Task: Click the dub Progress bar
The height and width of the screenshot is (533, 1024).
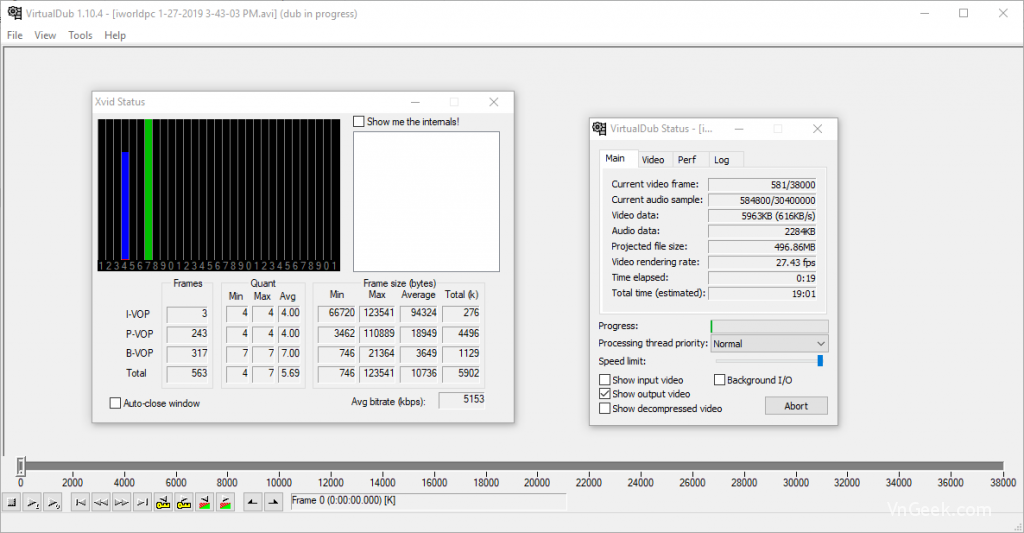Action: click(769, 326)
